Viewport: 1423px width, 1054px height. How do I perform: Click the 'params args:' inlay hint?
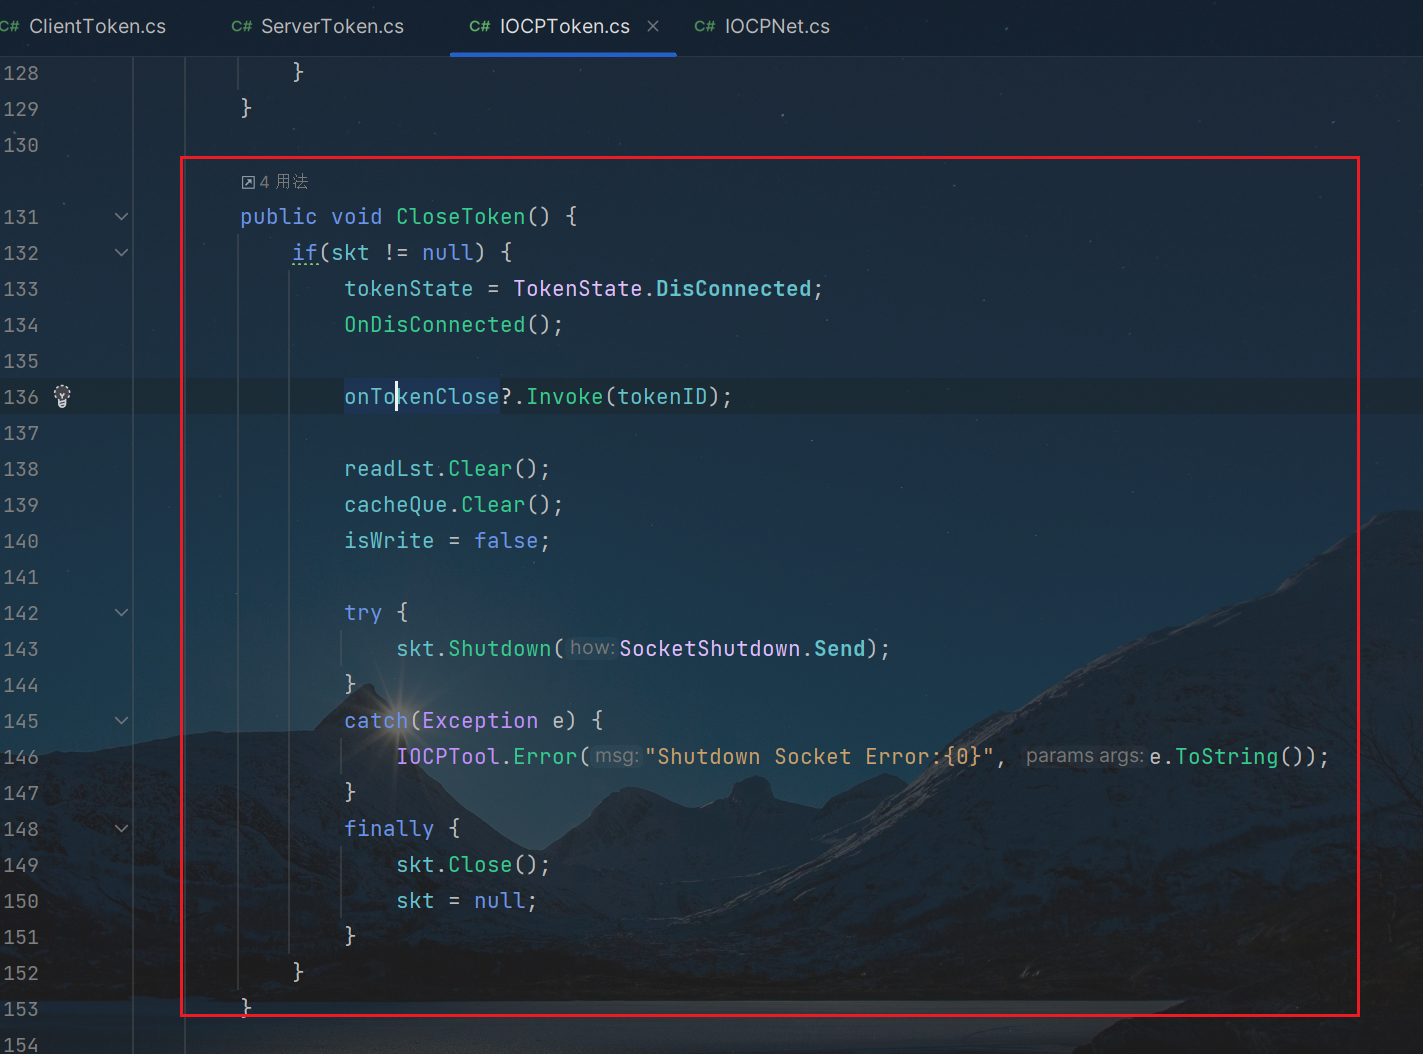[x=1084, y=756]
